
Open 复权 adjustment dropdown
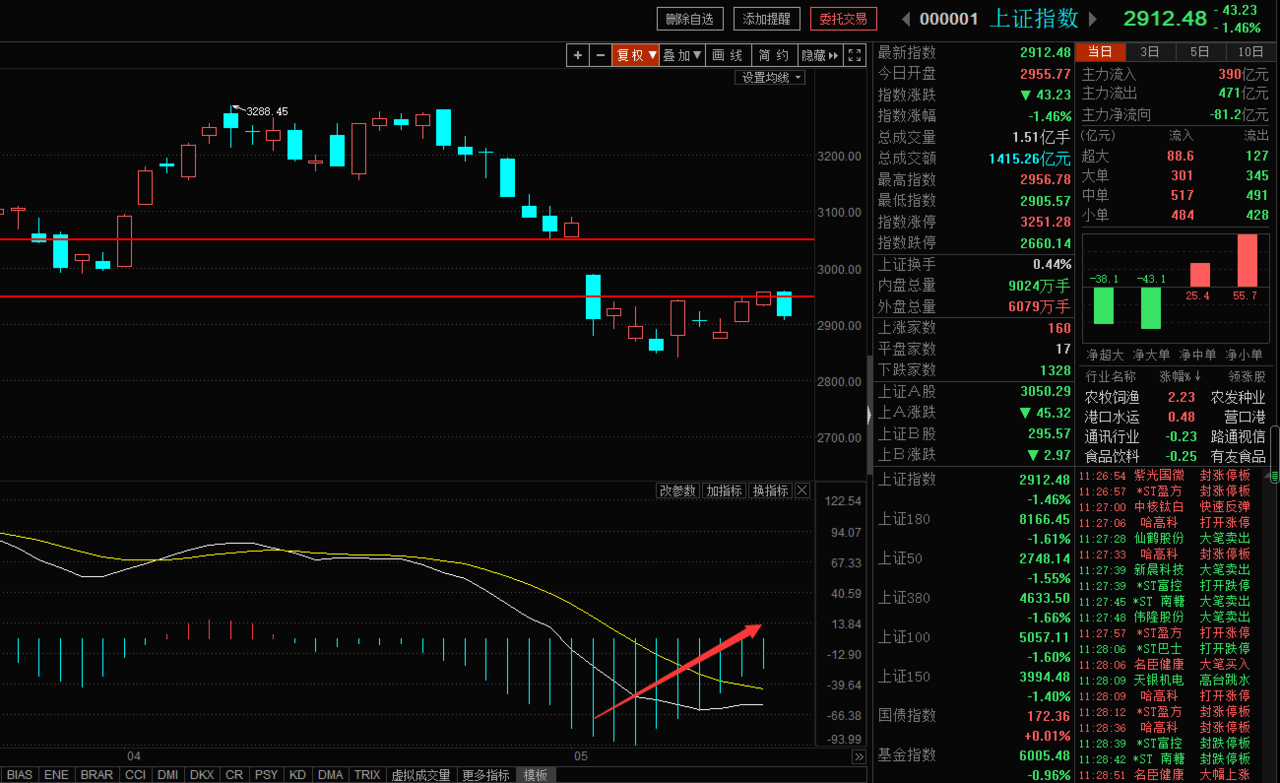click(x=636, y=56)
